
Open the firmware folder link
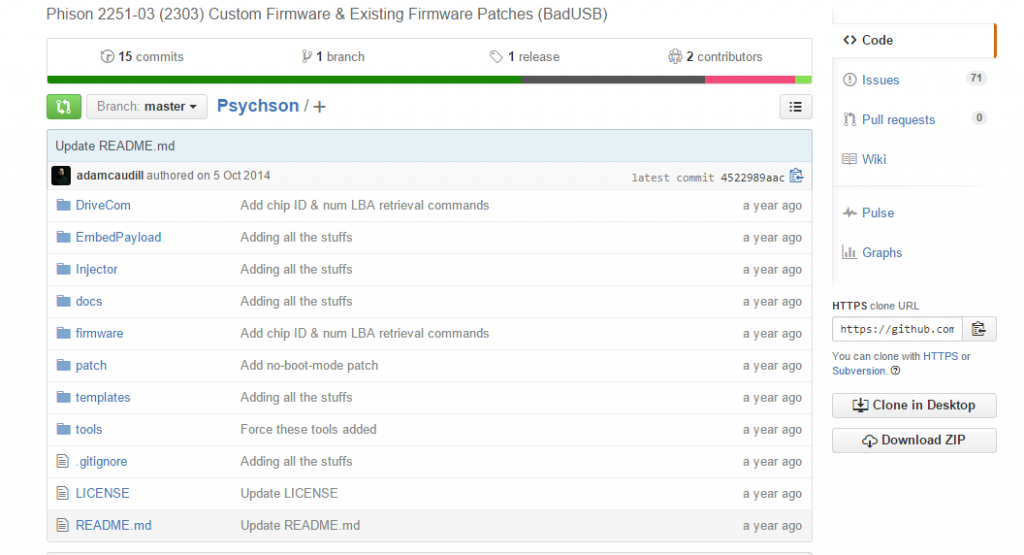[99, 334]
